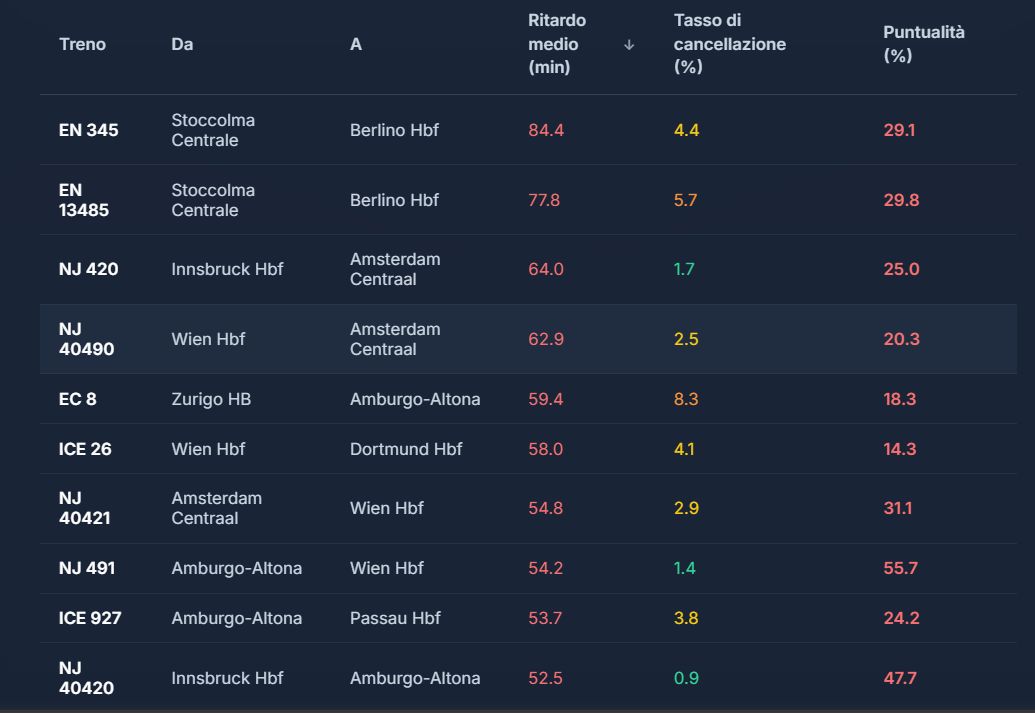
Task: Select train EC 8 from Zurigo HB
Action: (x=78, y=399)
